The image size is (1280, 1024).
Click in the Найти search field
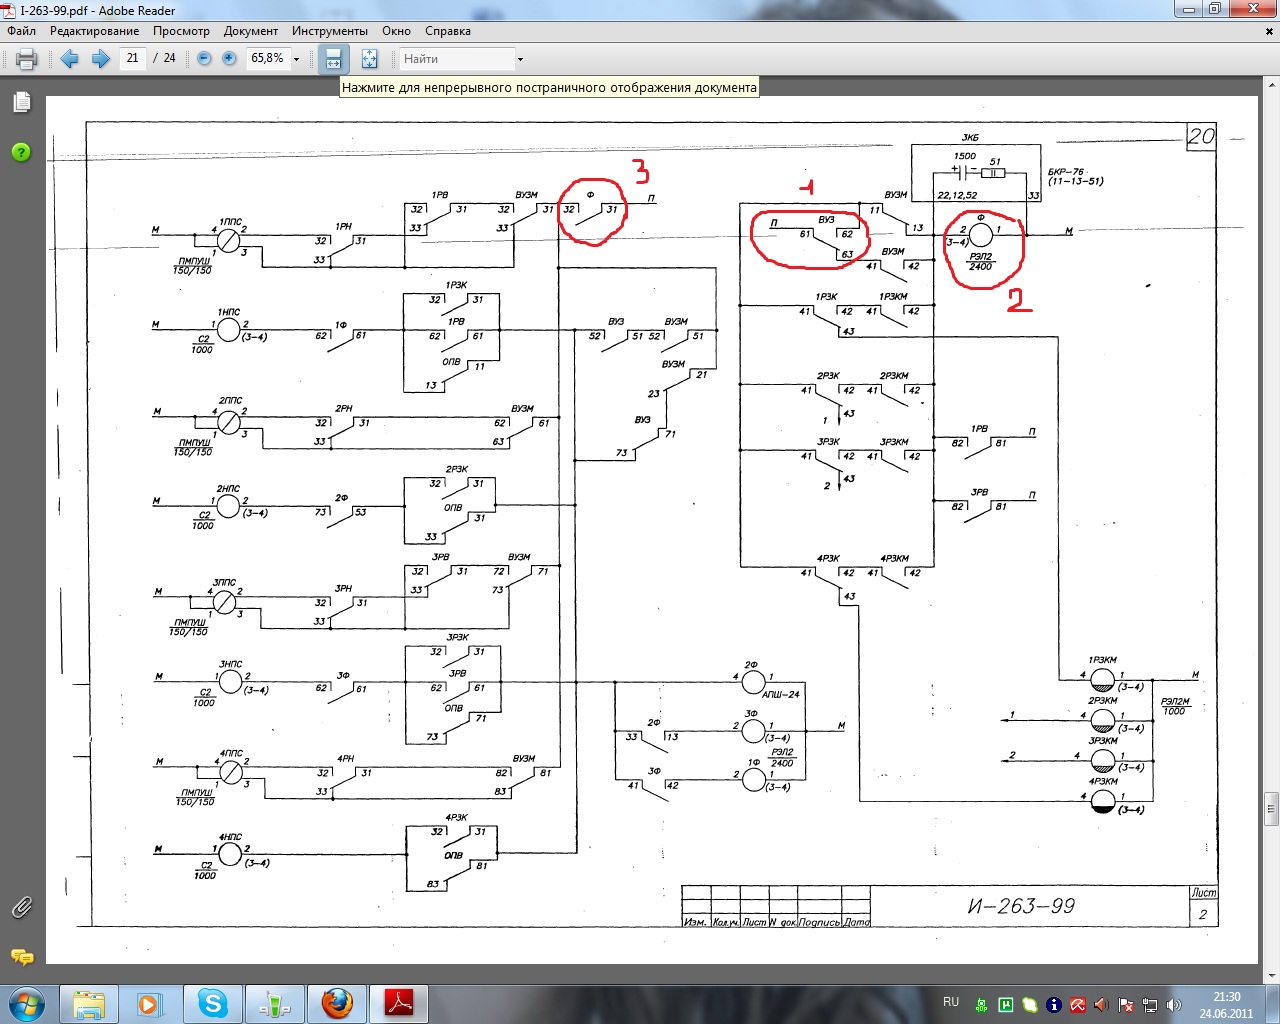(x=455, y=59)
